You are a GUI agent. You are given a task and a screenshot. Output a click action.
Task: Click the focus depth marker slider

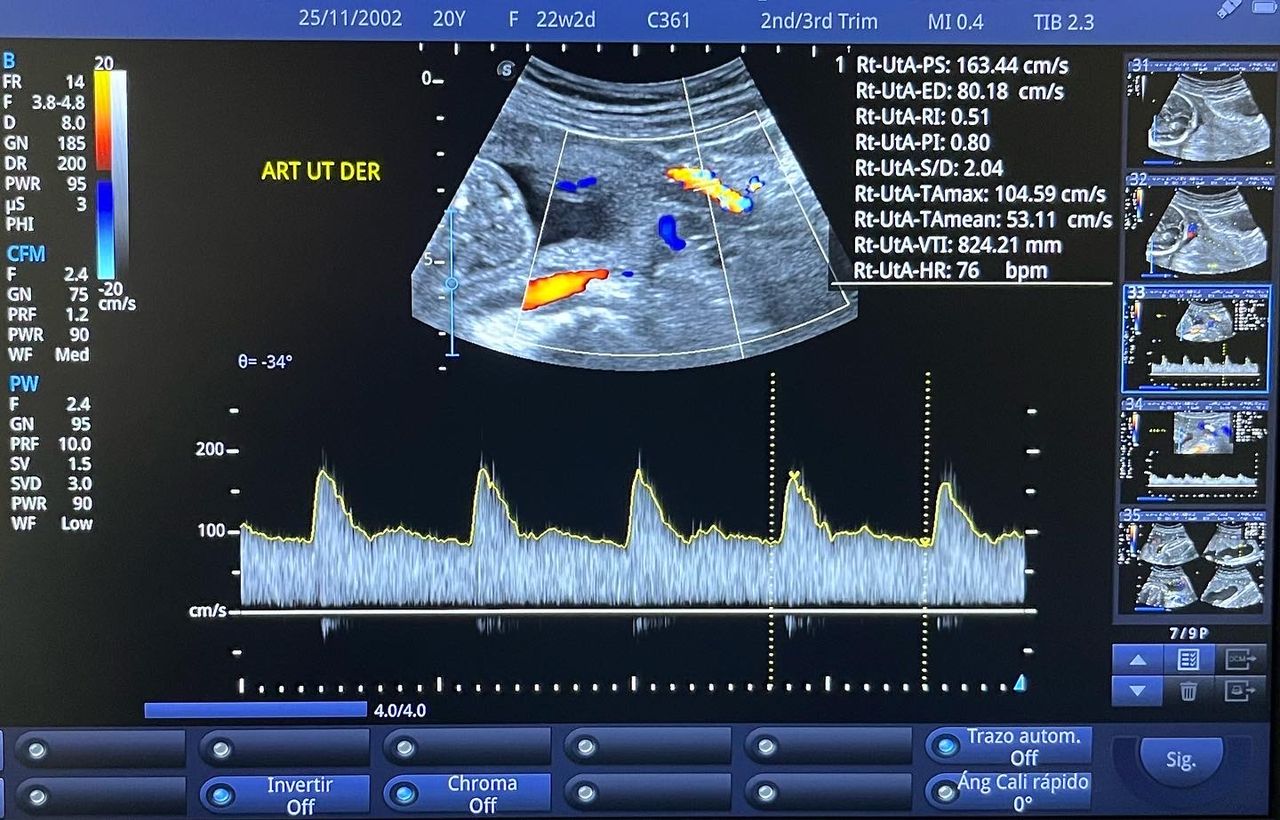pos(451,283)
